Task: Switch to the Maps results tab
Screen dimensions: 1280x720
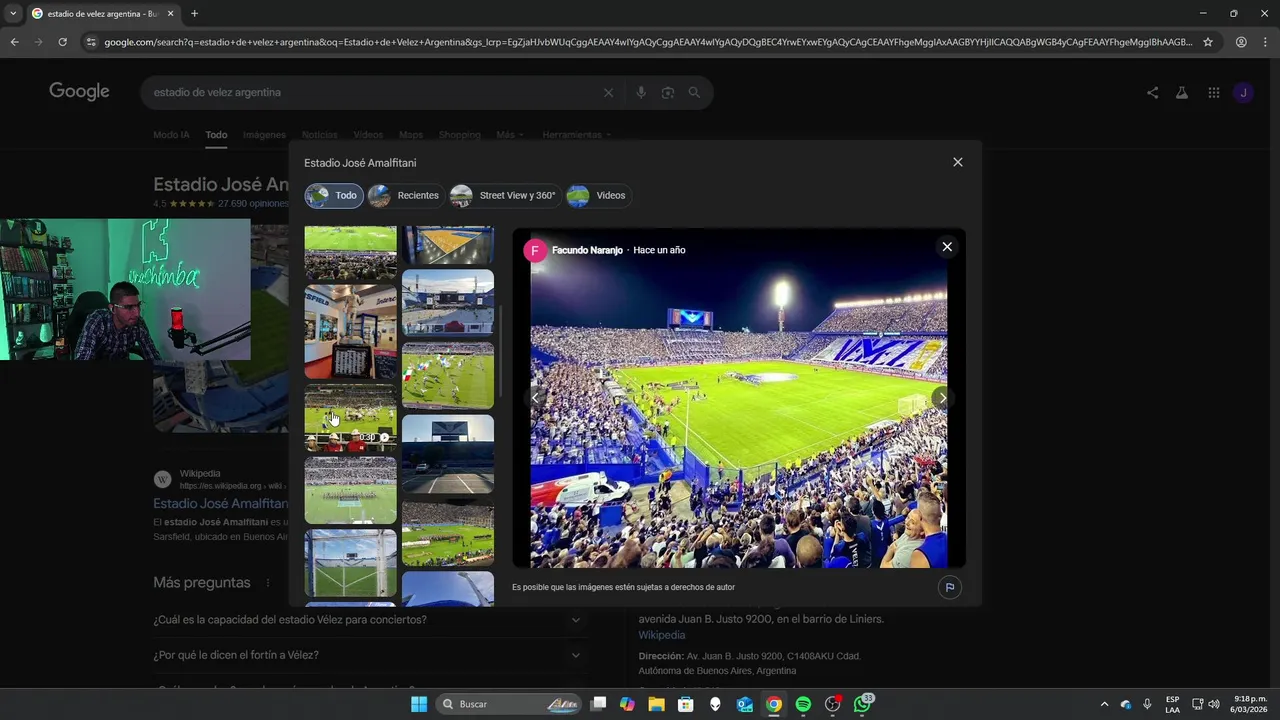Action: point(411,135)
